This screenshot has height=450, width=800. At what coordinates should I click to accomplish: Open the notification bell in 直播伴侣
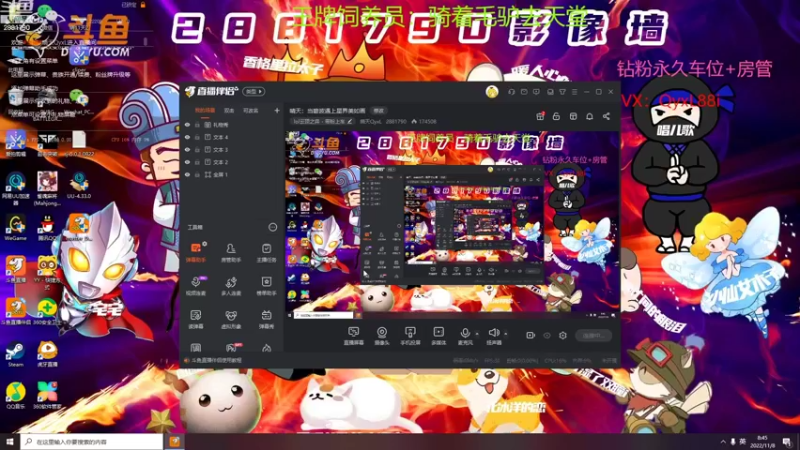pyautogui.click(x=589, y=116)
